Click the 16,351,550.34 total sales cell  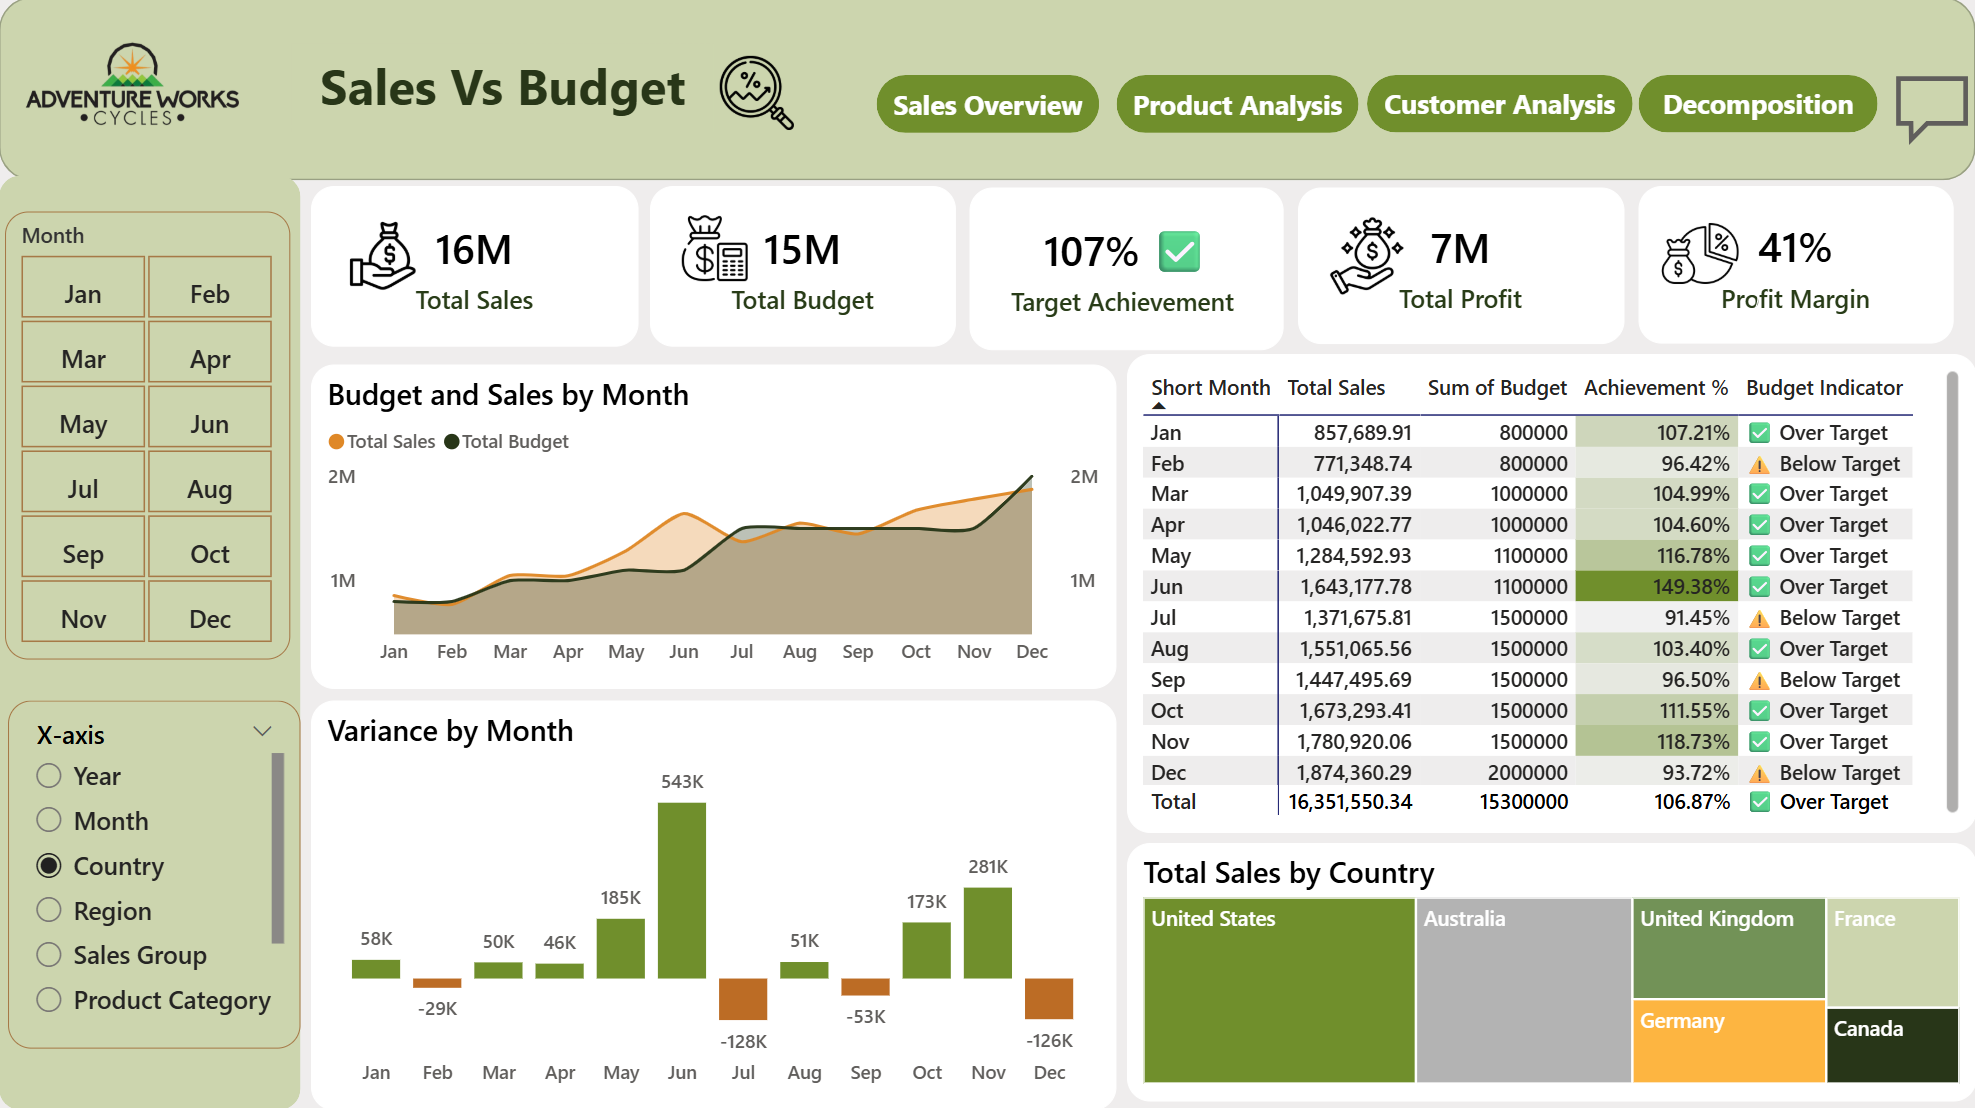pos(1350,802)
